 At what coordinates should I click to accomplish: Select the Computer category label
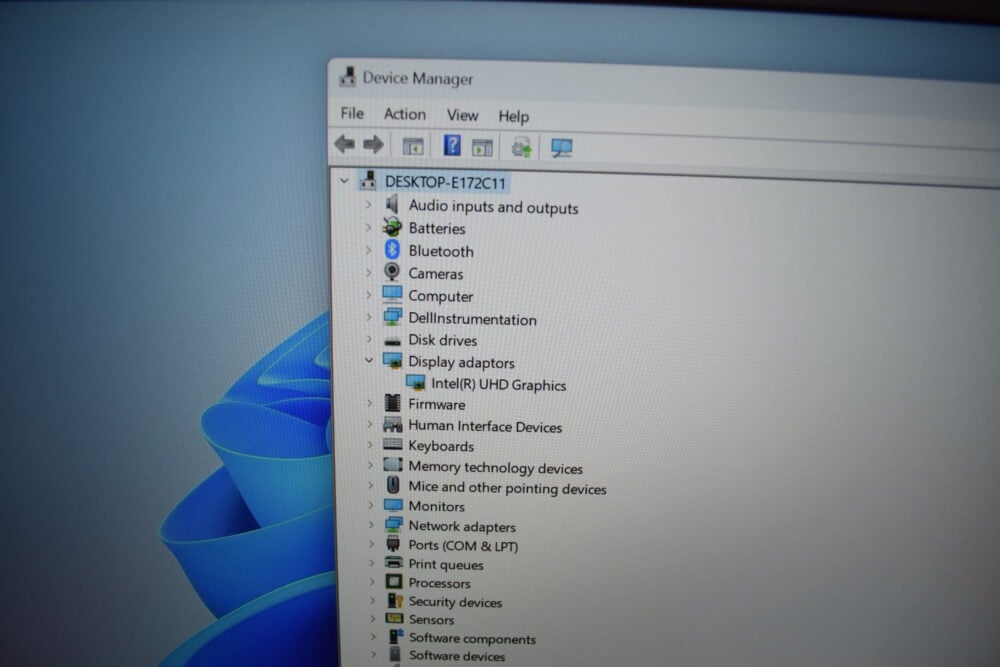pos(441,297)
